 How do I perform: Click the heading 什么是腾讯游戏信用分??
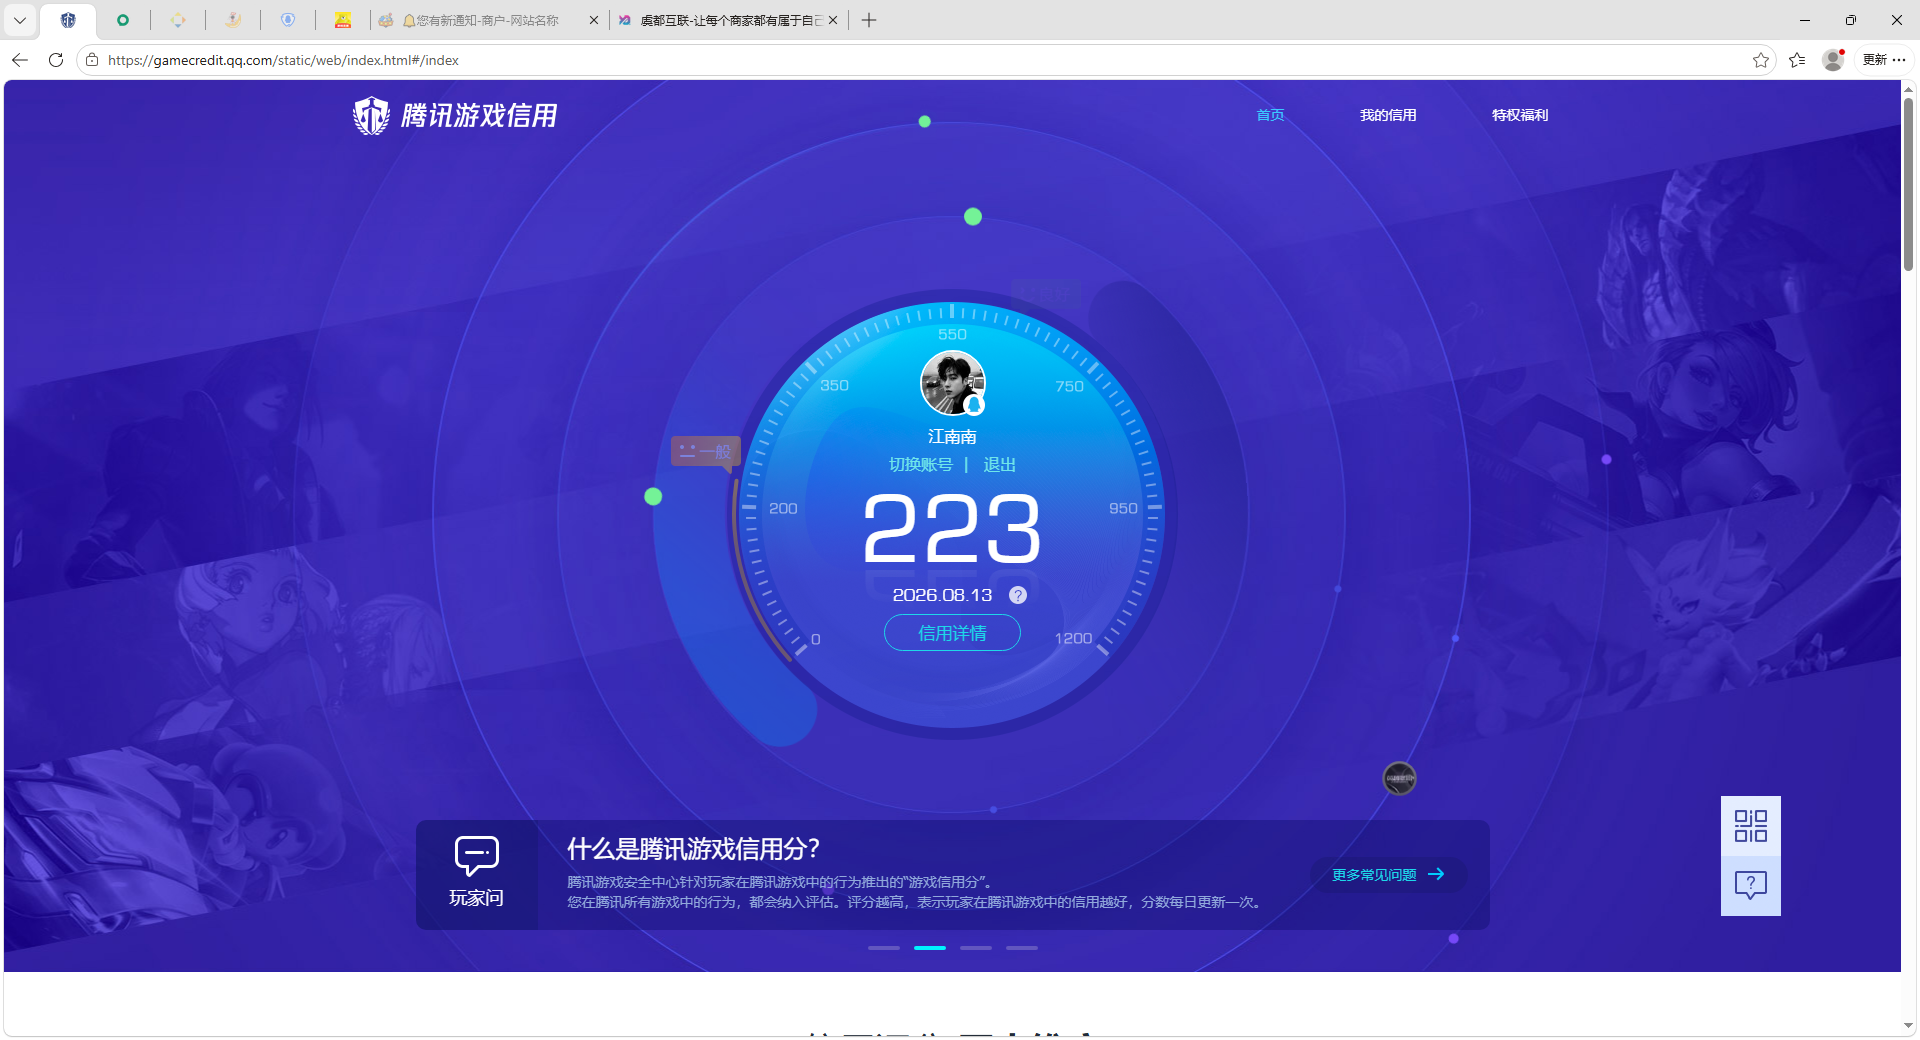click(694, 849)
